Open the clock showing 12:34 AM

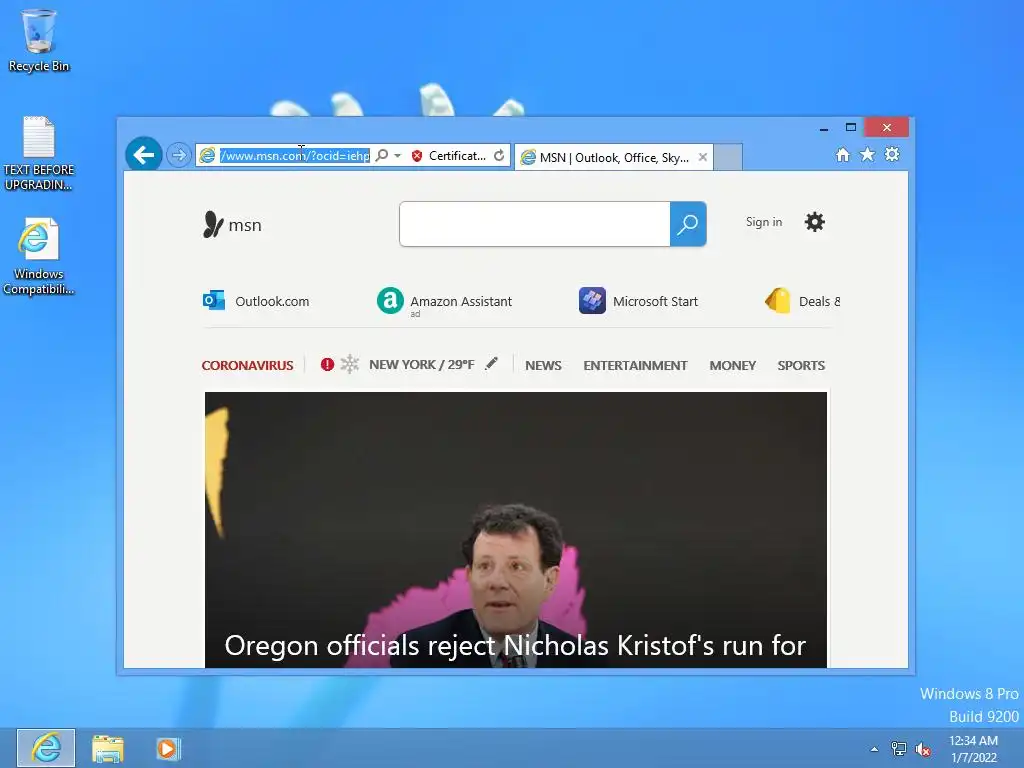click(973, 749)
